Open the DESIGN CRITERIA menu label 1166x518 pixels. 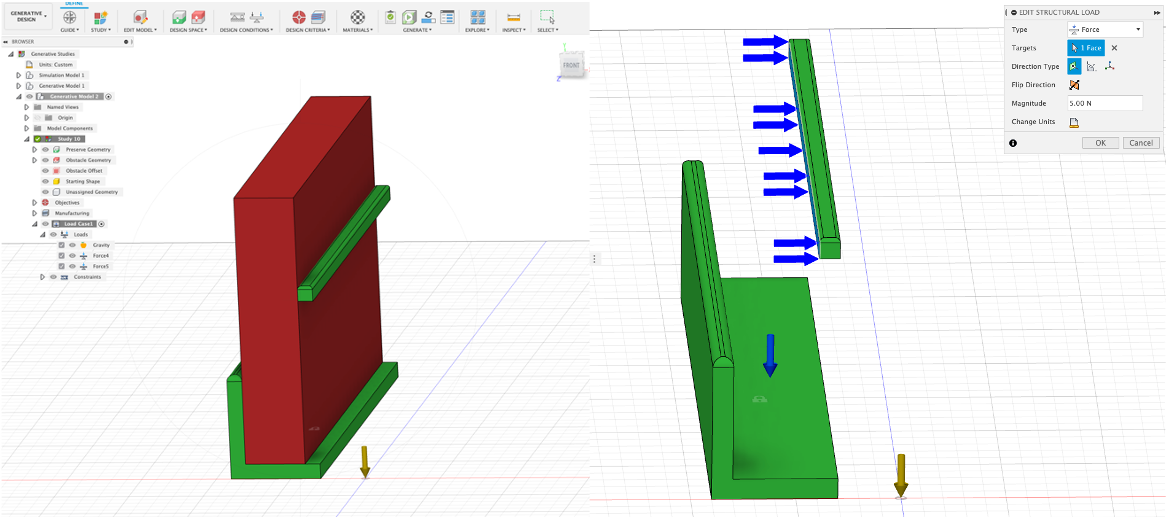[309, 30]
